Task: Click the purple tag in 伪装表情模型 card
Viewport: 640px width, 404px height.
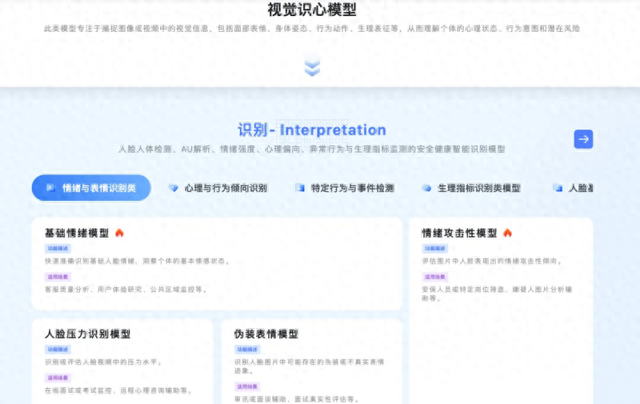Action: (247, 386)
